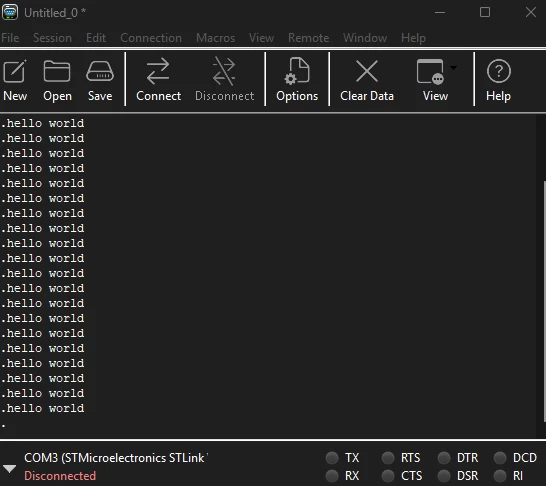Click the greyed Disconnect toolbar icon

(x=224, y=80)
